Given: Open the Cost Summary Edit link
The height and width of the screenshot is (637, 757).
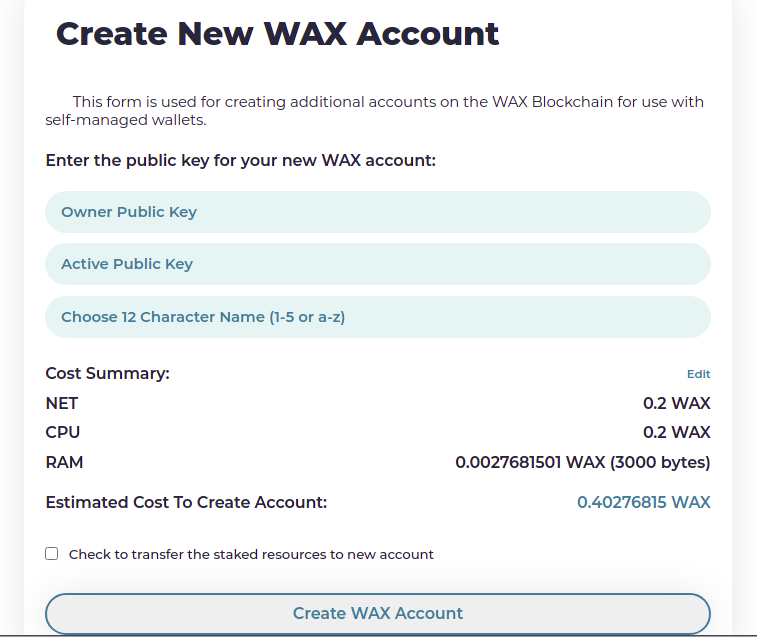Looking at the screenshot, I should coord(698,374).
